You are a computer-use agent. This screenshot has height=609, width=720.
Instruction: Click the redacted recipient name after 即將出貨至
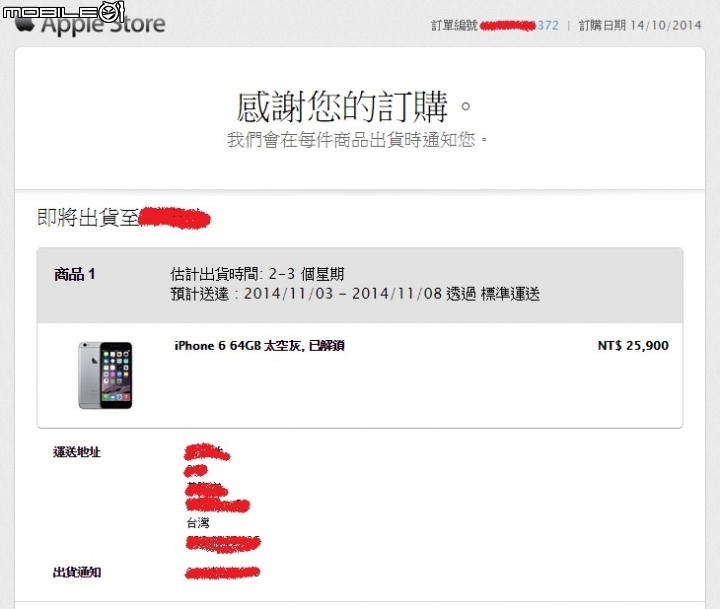(x=174, y=218)
